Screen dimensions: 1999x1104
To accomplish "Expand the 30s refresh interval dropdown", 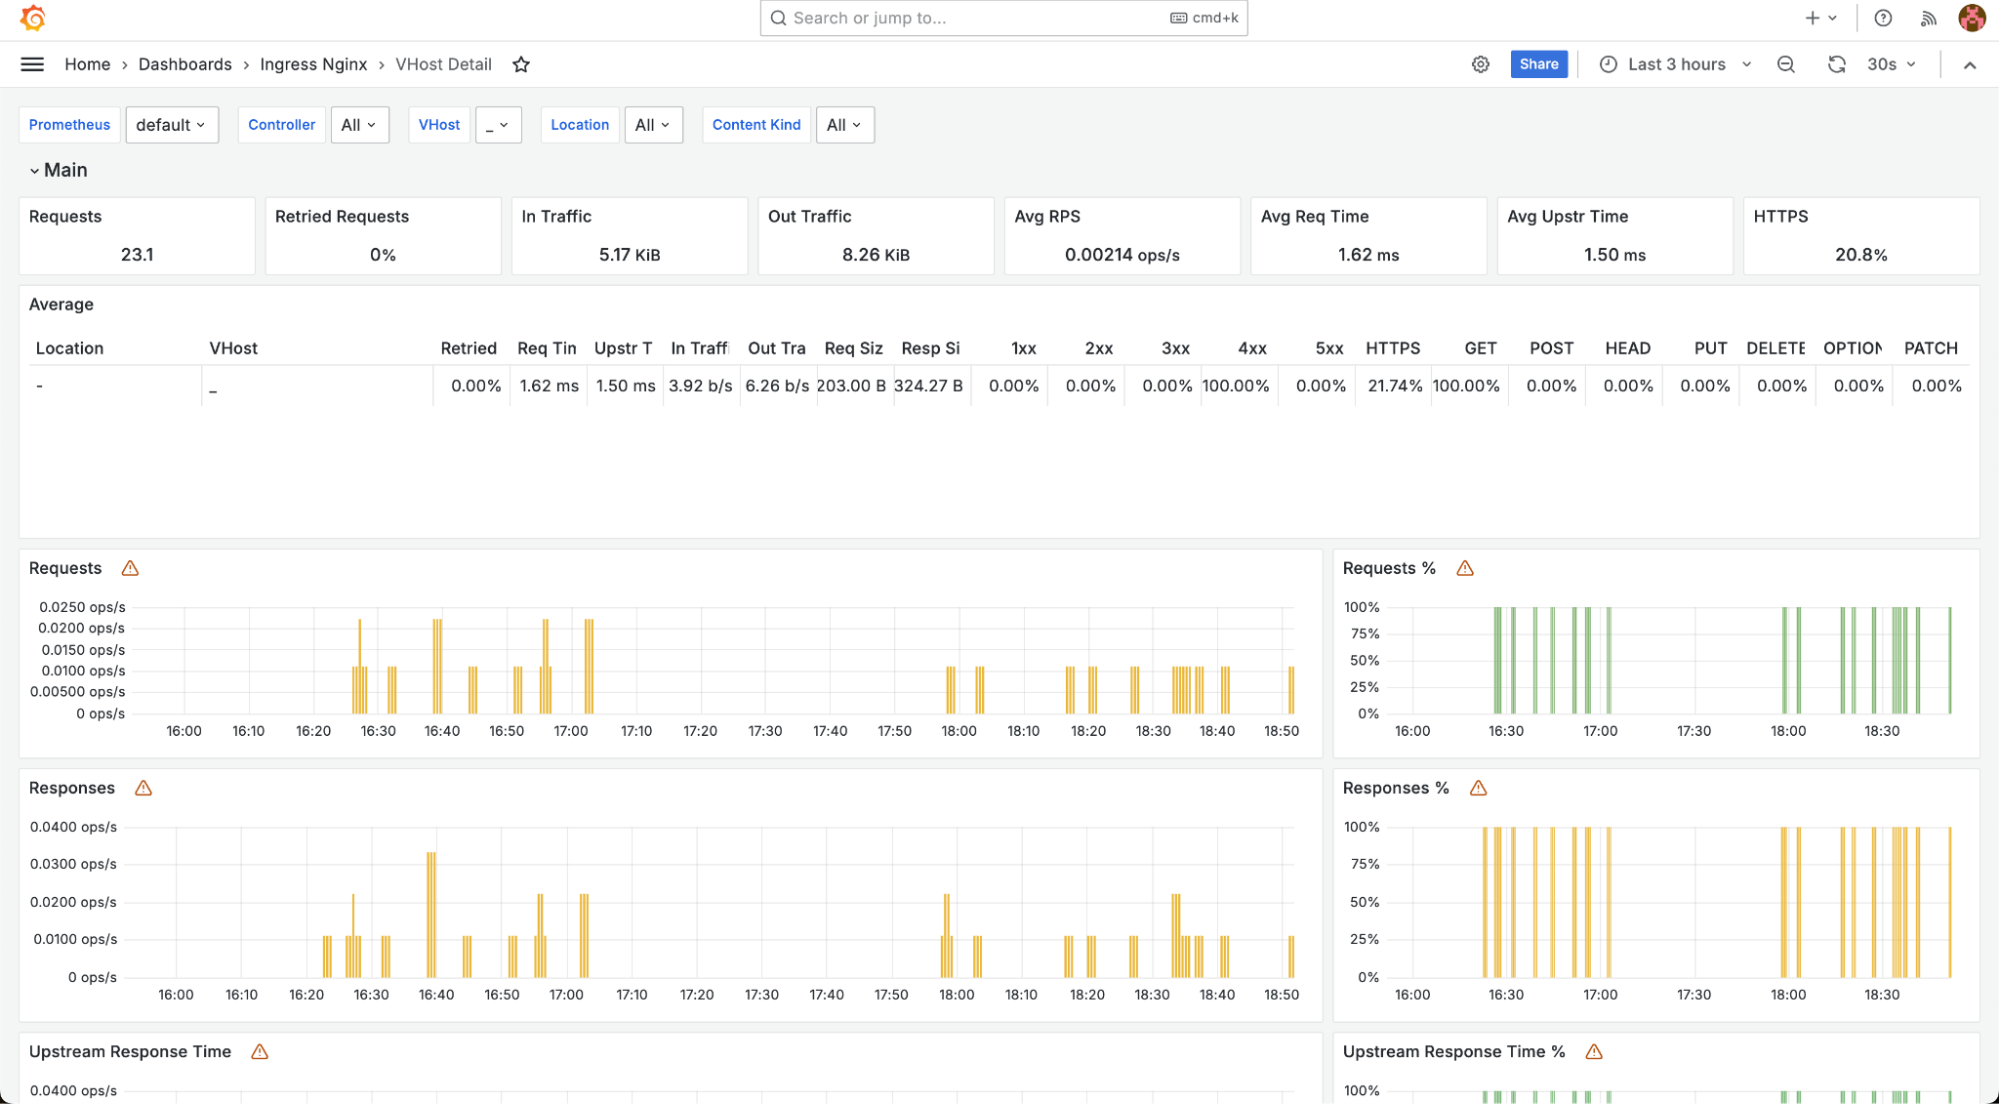I will click(x=1892, y=64).
